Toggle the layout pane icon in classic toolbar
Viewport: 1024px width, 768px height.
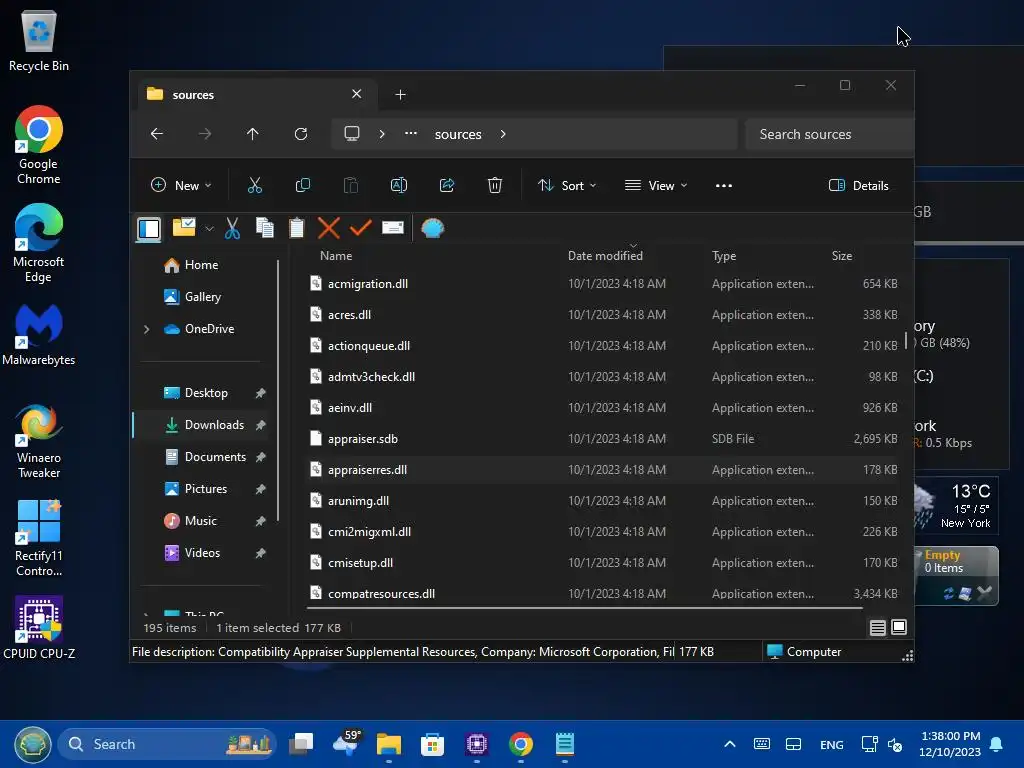click(x=149, y=228)
